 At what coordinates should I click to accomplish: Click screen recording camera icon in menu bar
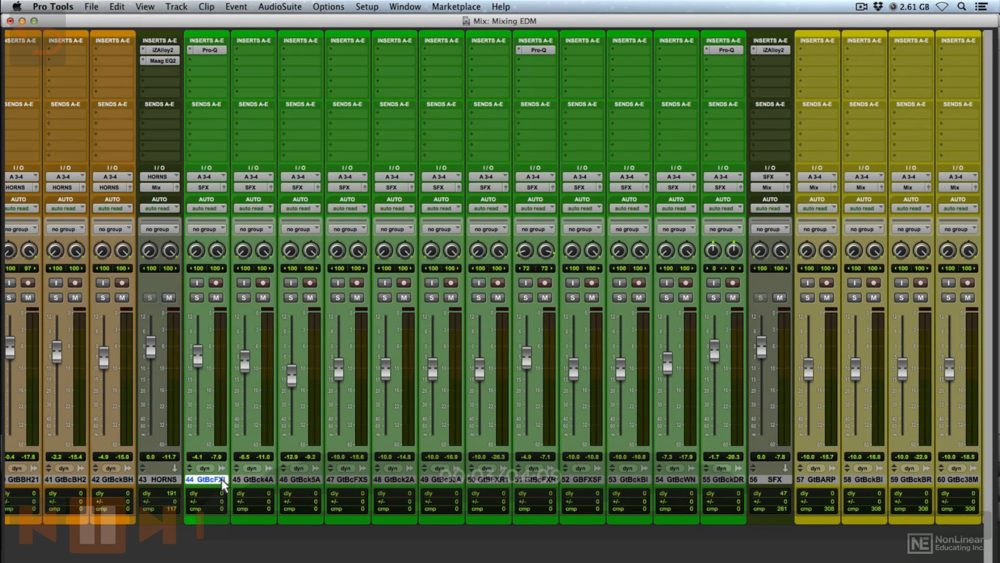(x=861, y=6)
